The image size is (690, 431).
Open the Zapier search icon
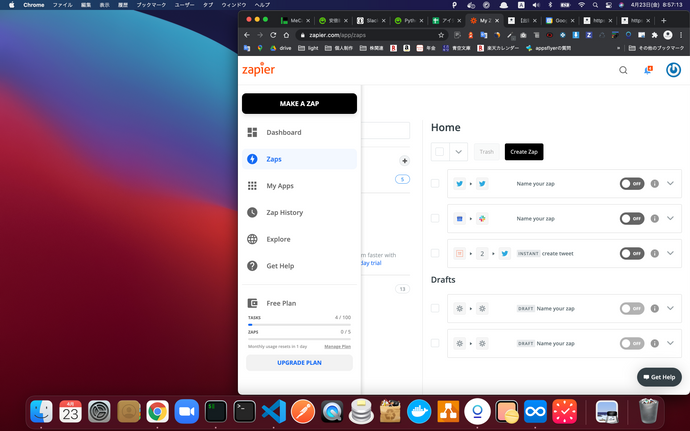[x=623, y=70]
